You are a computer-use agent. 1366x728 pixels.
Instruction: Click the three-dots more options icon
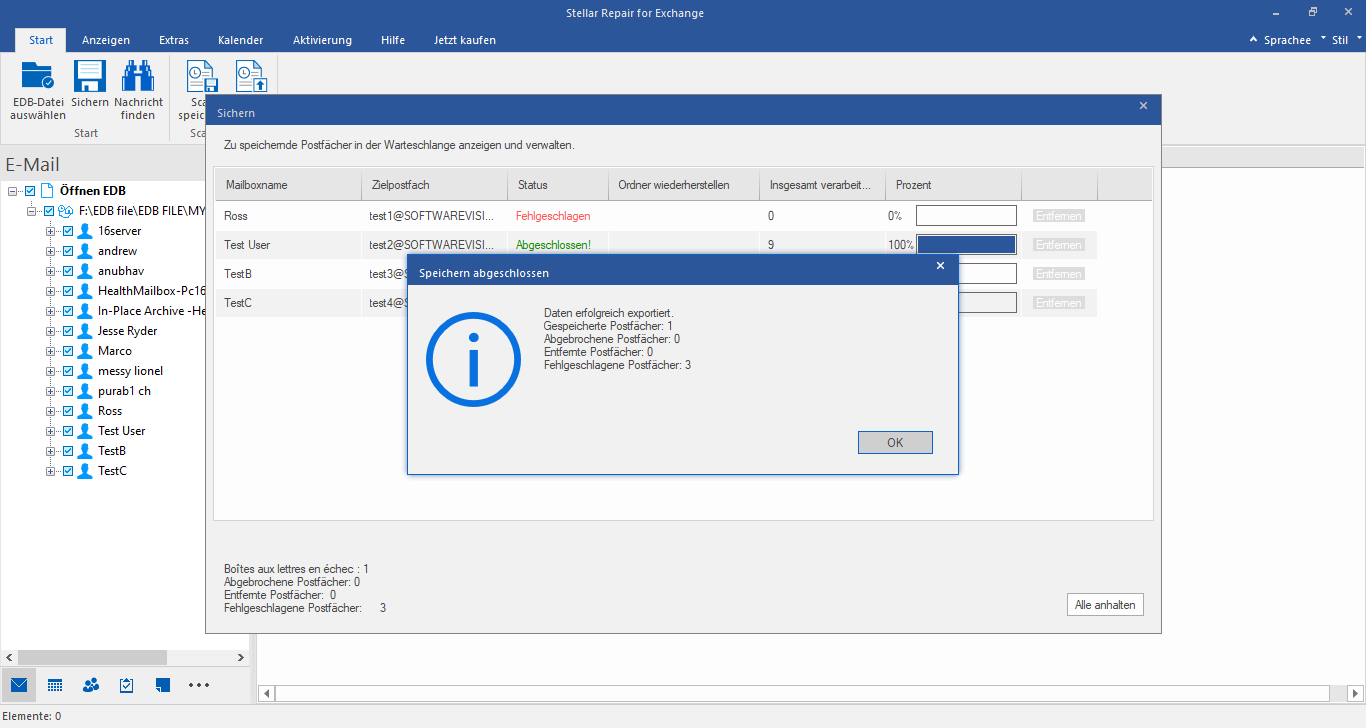[199, 685]
